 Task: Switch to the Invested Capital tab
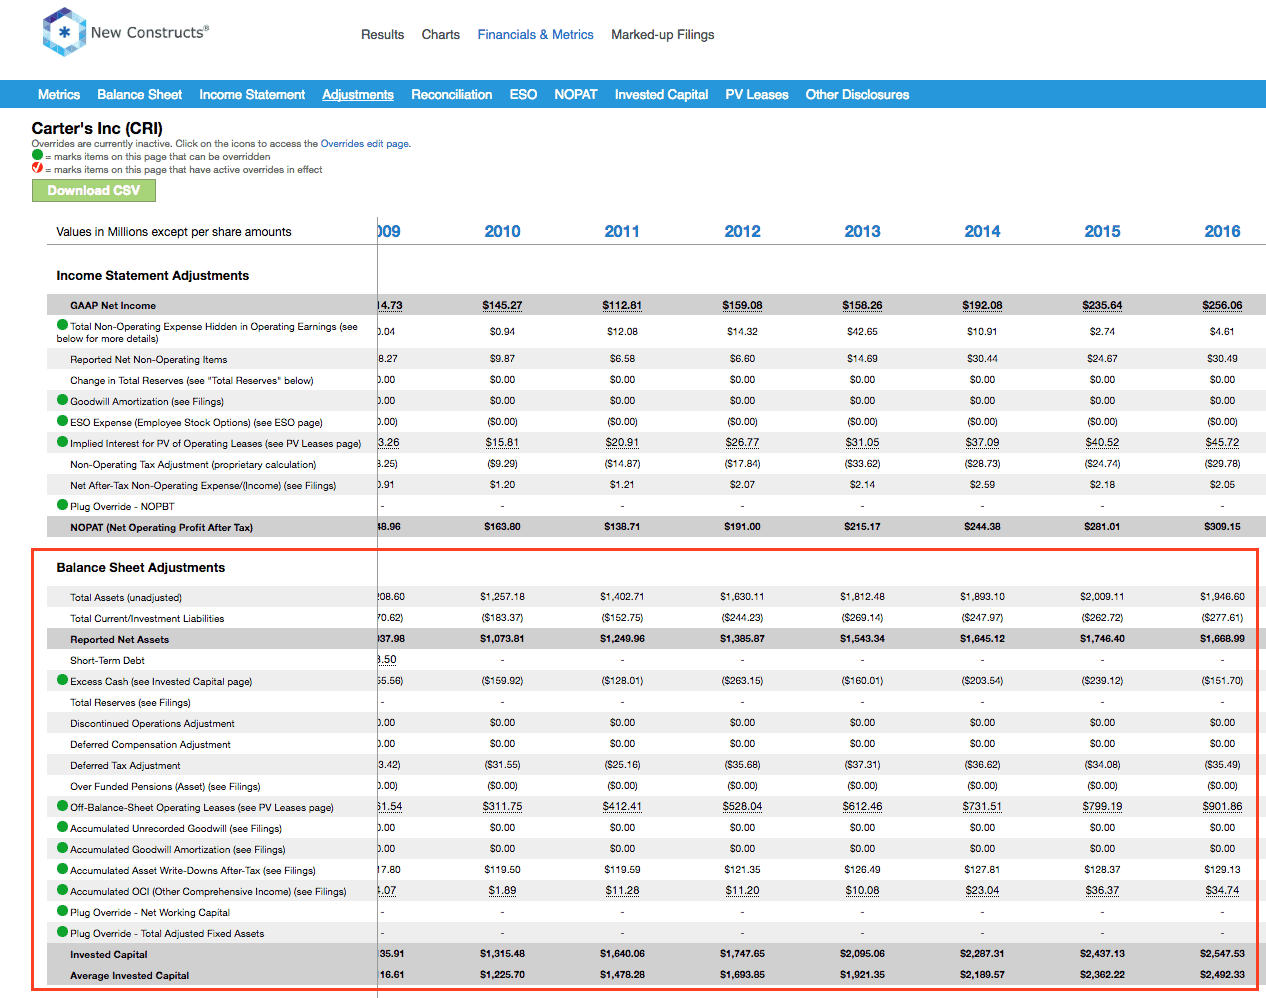[x=661, y=94]
